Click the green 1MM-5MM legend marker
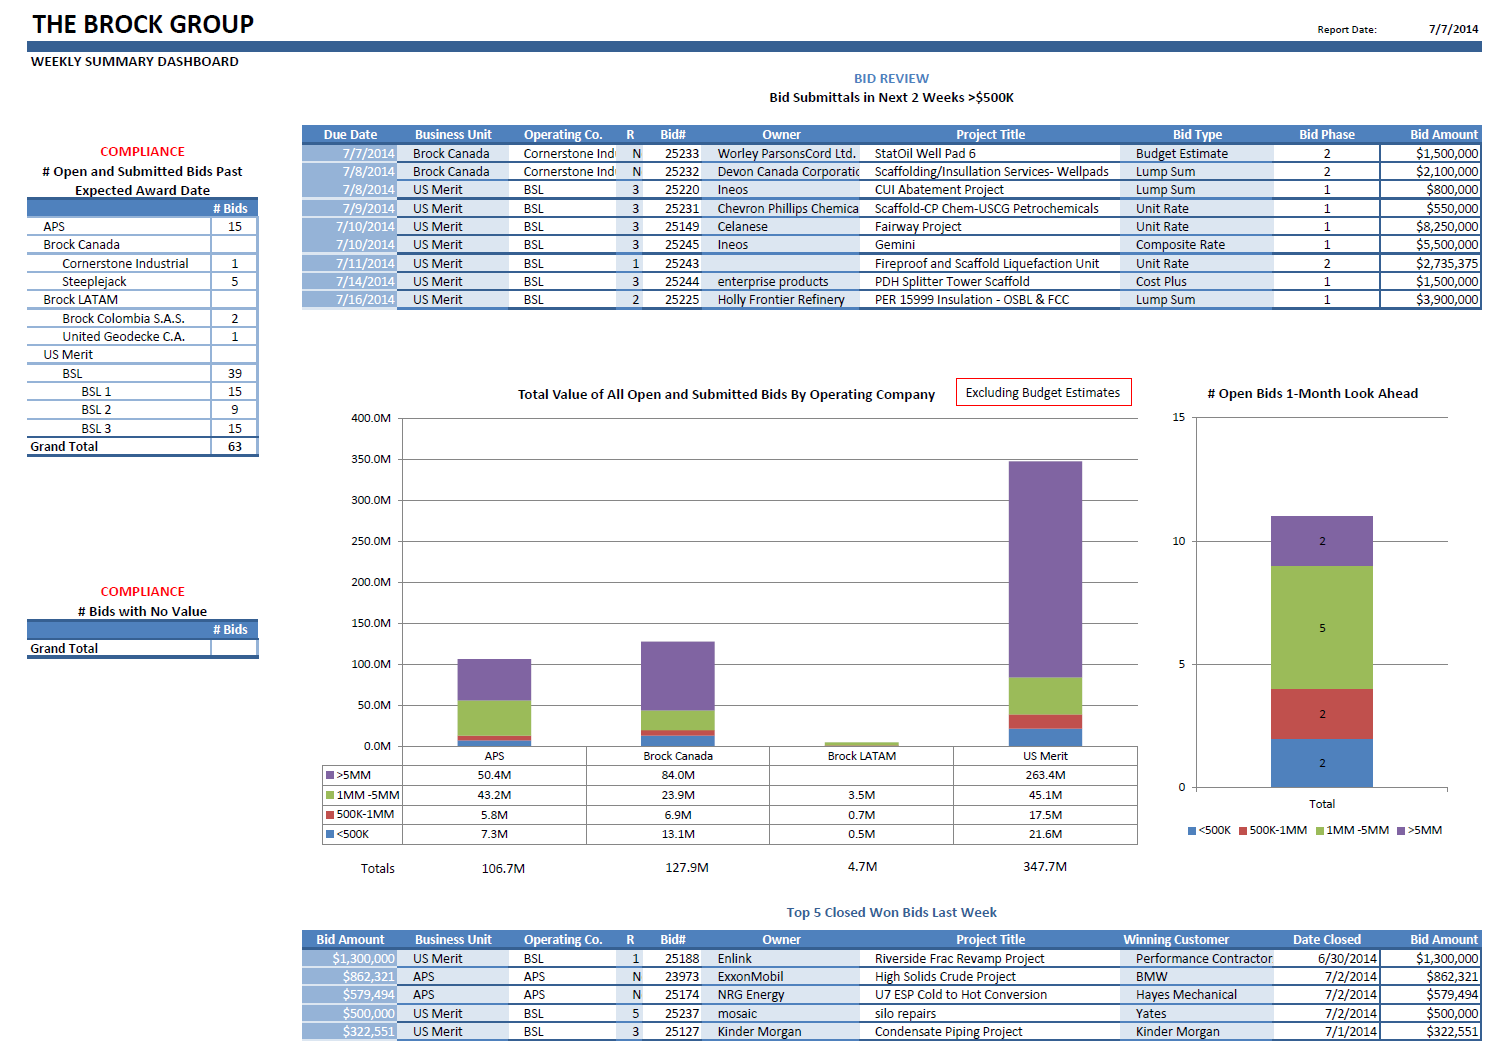Image resolution: width=1504 pixels, height=1055 pixels. [331, 795]
